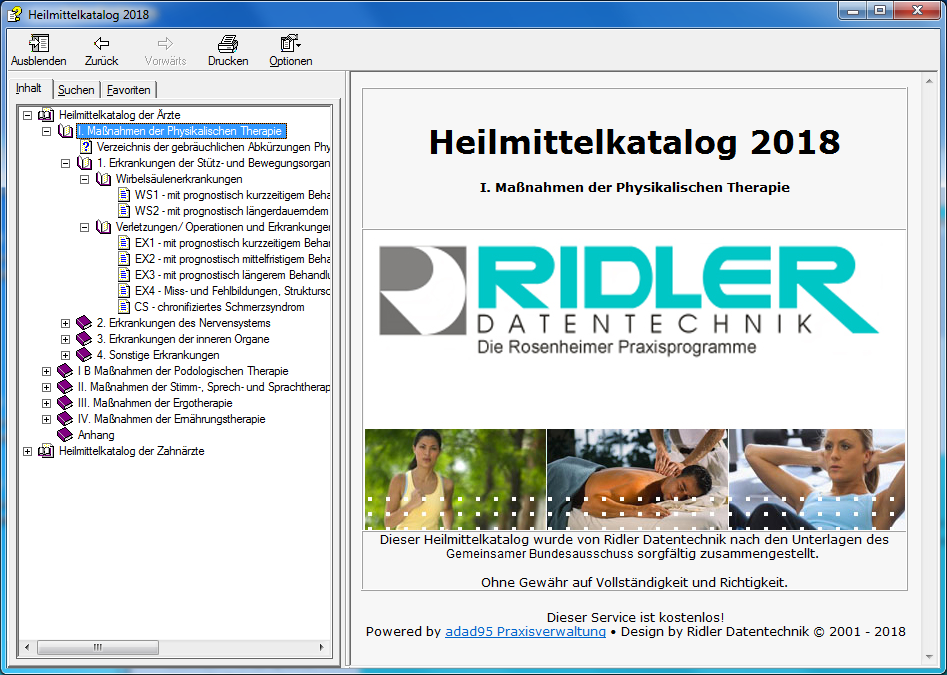Expand IV. Maßnahmen der Ernährungstherapie

coord(47,419)
